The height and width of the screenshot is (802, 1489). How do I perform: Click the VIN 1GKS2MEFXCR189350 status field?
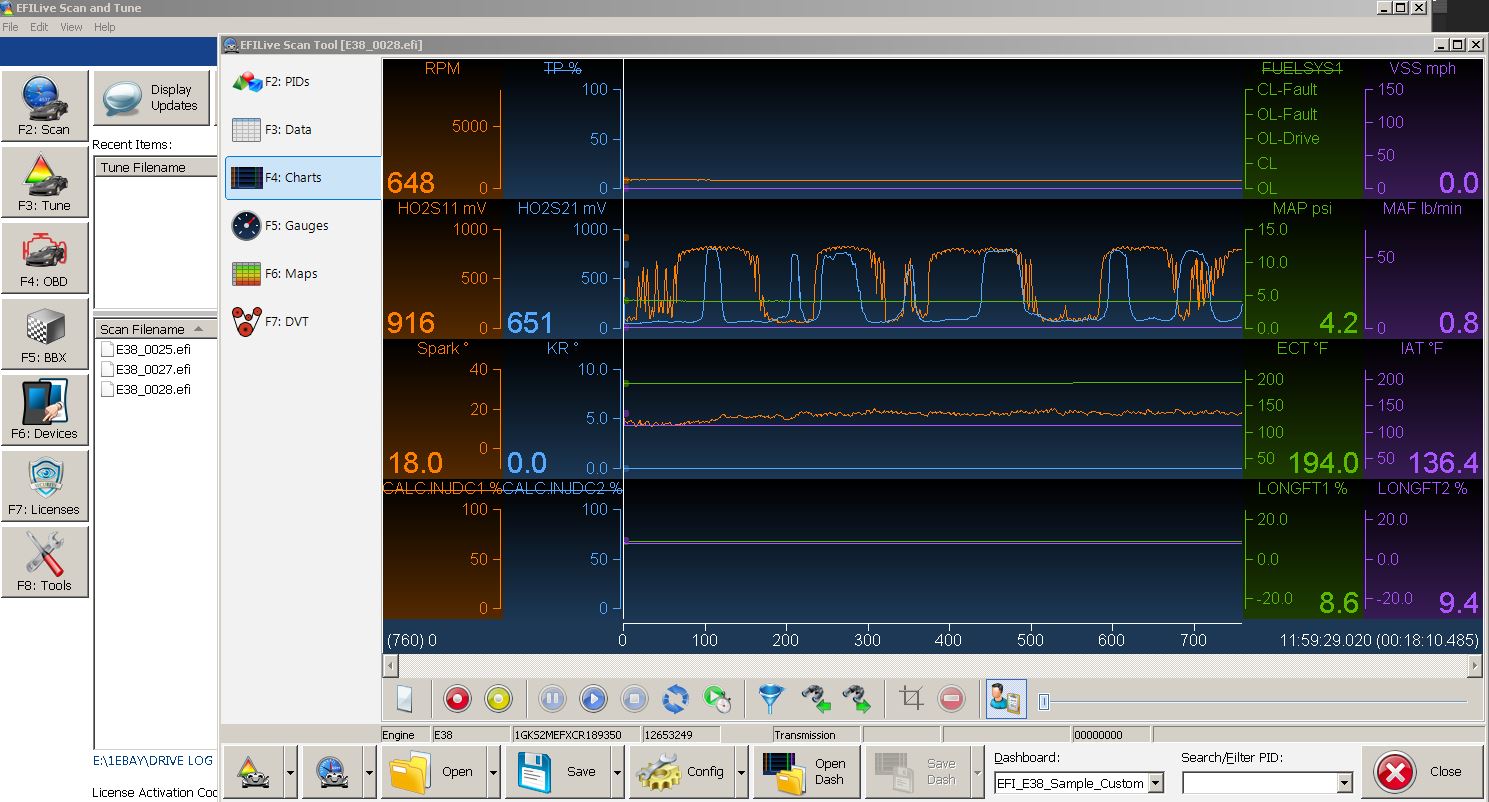575,735
